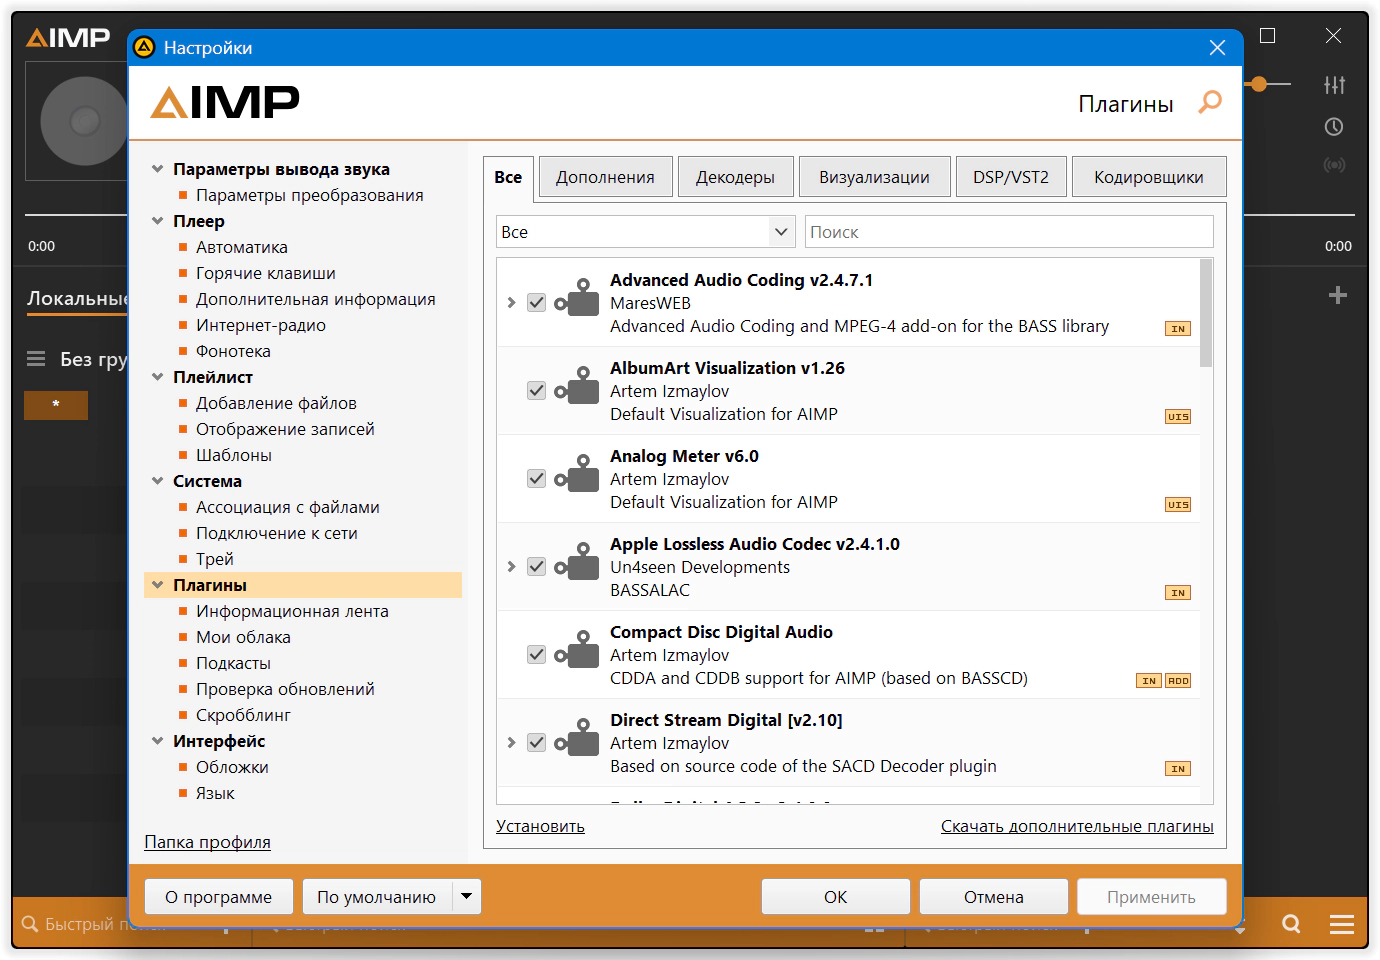Viewport: 1380px width, 960px height.
Task: Select 'Горячие клавиши' in settings tree
Action: pos(266,273)
